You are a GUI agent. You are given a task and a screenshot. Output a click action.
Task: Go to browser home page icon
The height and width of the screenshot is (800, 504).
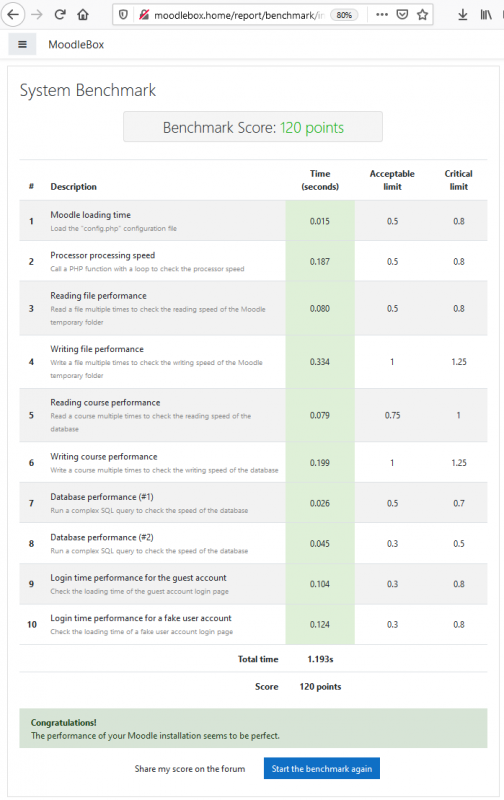click(83, 15)
